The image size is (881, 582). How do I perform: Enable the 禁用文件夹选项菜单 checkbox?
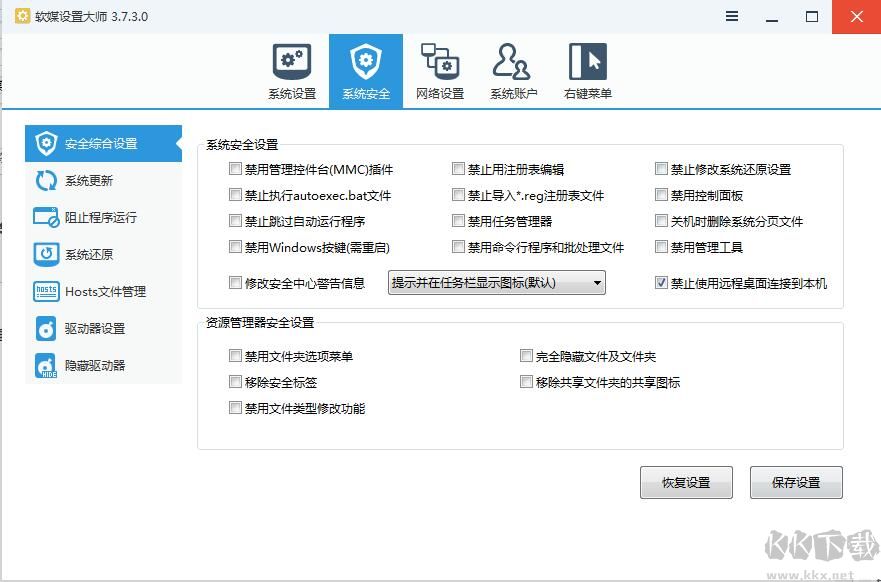tap(236, 355)
